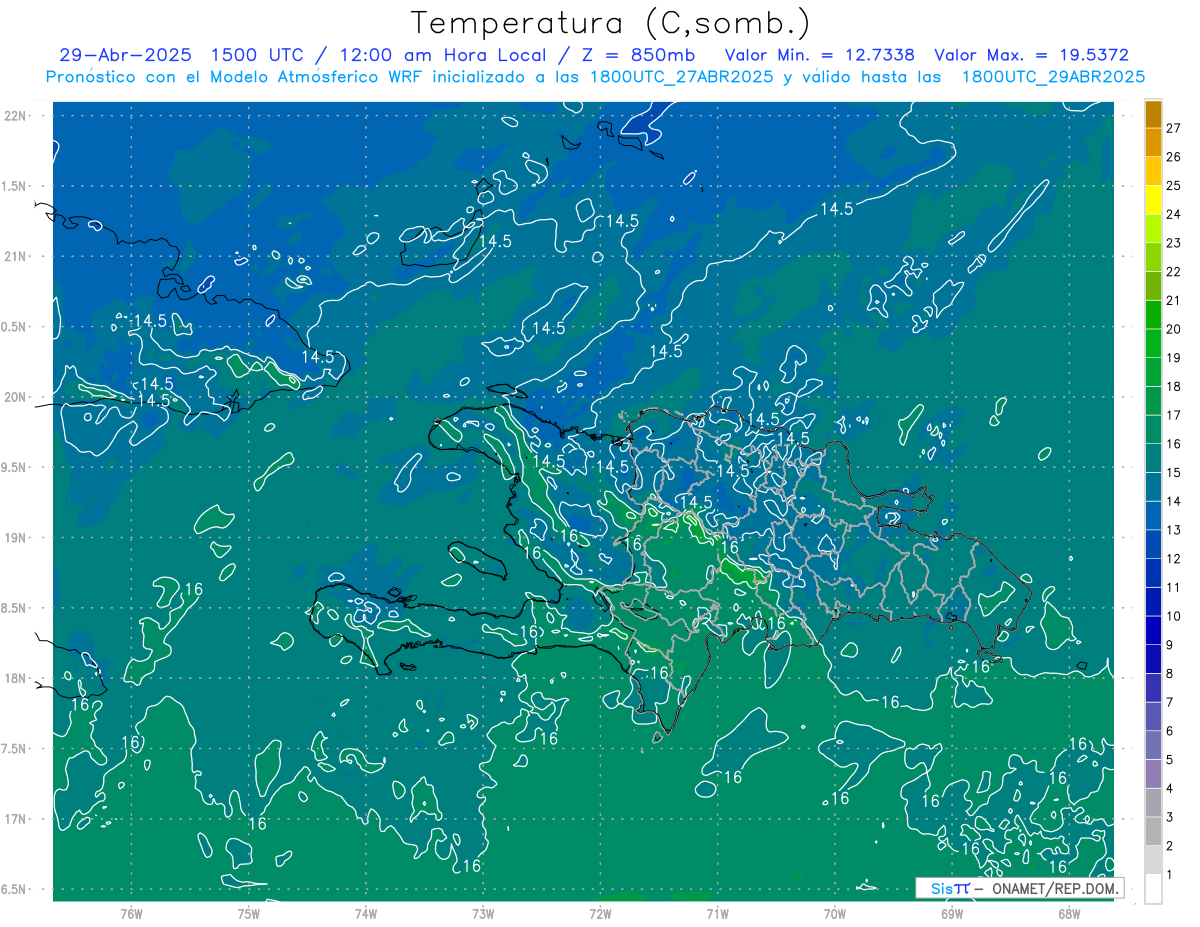Click the deep blue band between 9 and 10

pyautogui.click(x=1153, y=630)
